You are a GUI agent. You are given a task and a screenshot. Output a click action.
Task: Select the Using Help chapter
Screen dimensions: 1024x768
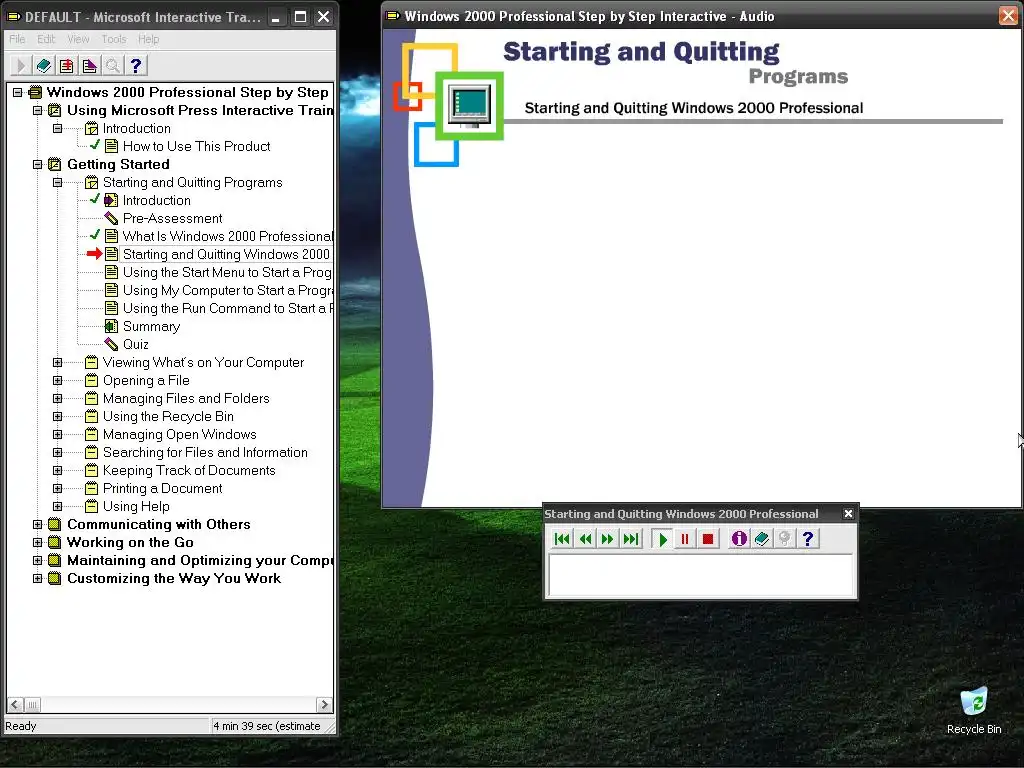click(x=136, y=506)
